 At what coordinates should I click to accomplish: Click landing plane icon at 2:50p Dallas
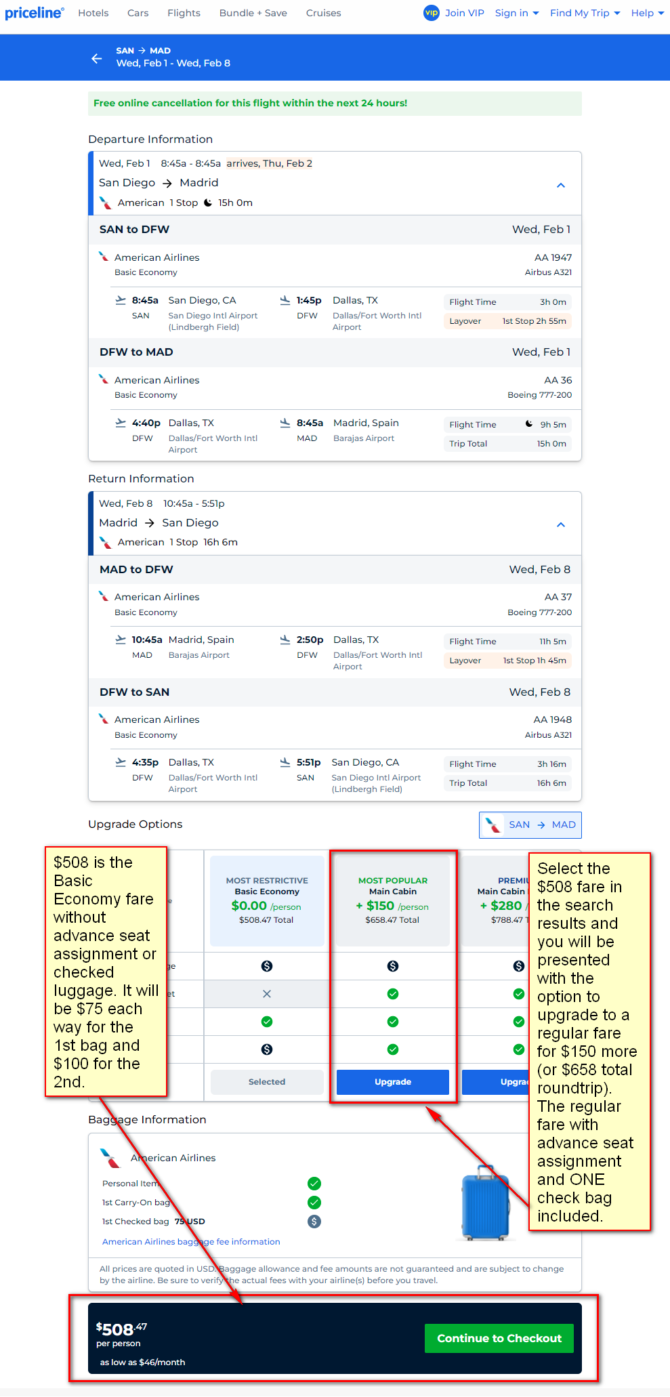(285, 640)
